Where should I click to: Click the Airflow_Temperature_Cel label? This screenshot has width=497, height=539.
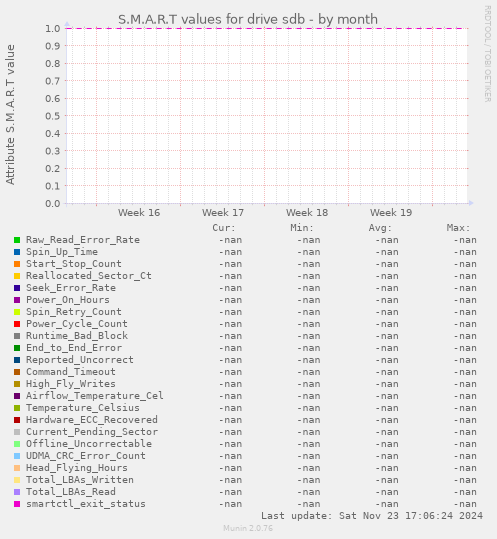click(x=95, y=396)
